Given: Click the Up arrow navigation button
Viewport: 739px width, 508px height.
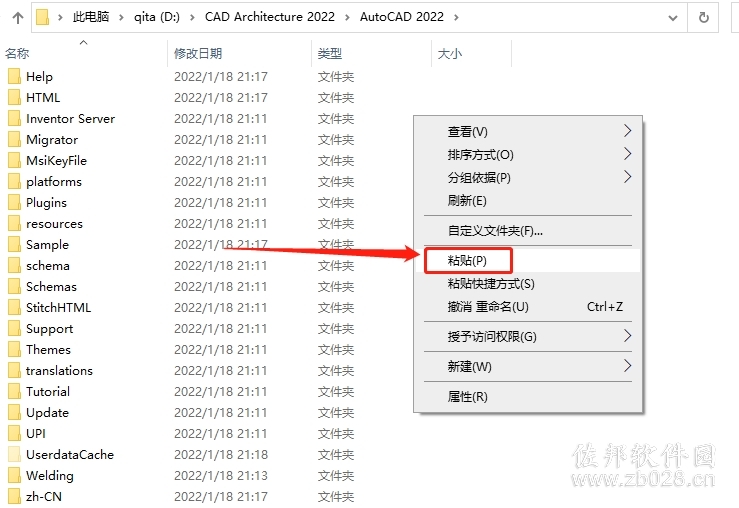Looking at the screenshot, I should point(18,18).
